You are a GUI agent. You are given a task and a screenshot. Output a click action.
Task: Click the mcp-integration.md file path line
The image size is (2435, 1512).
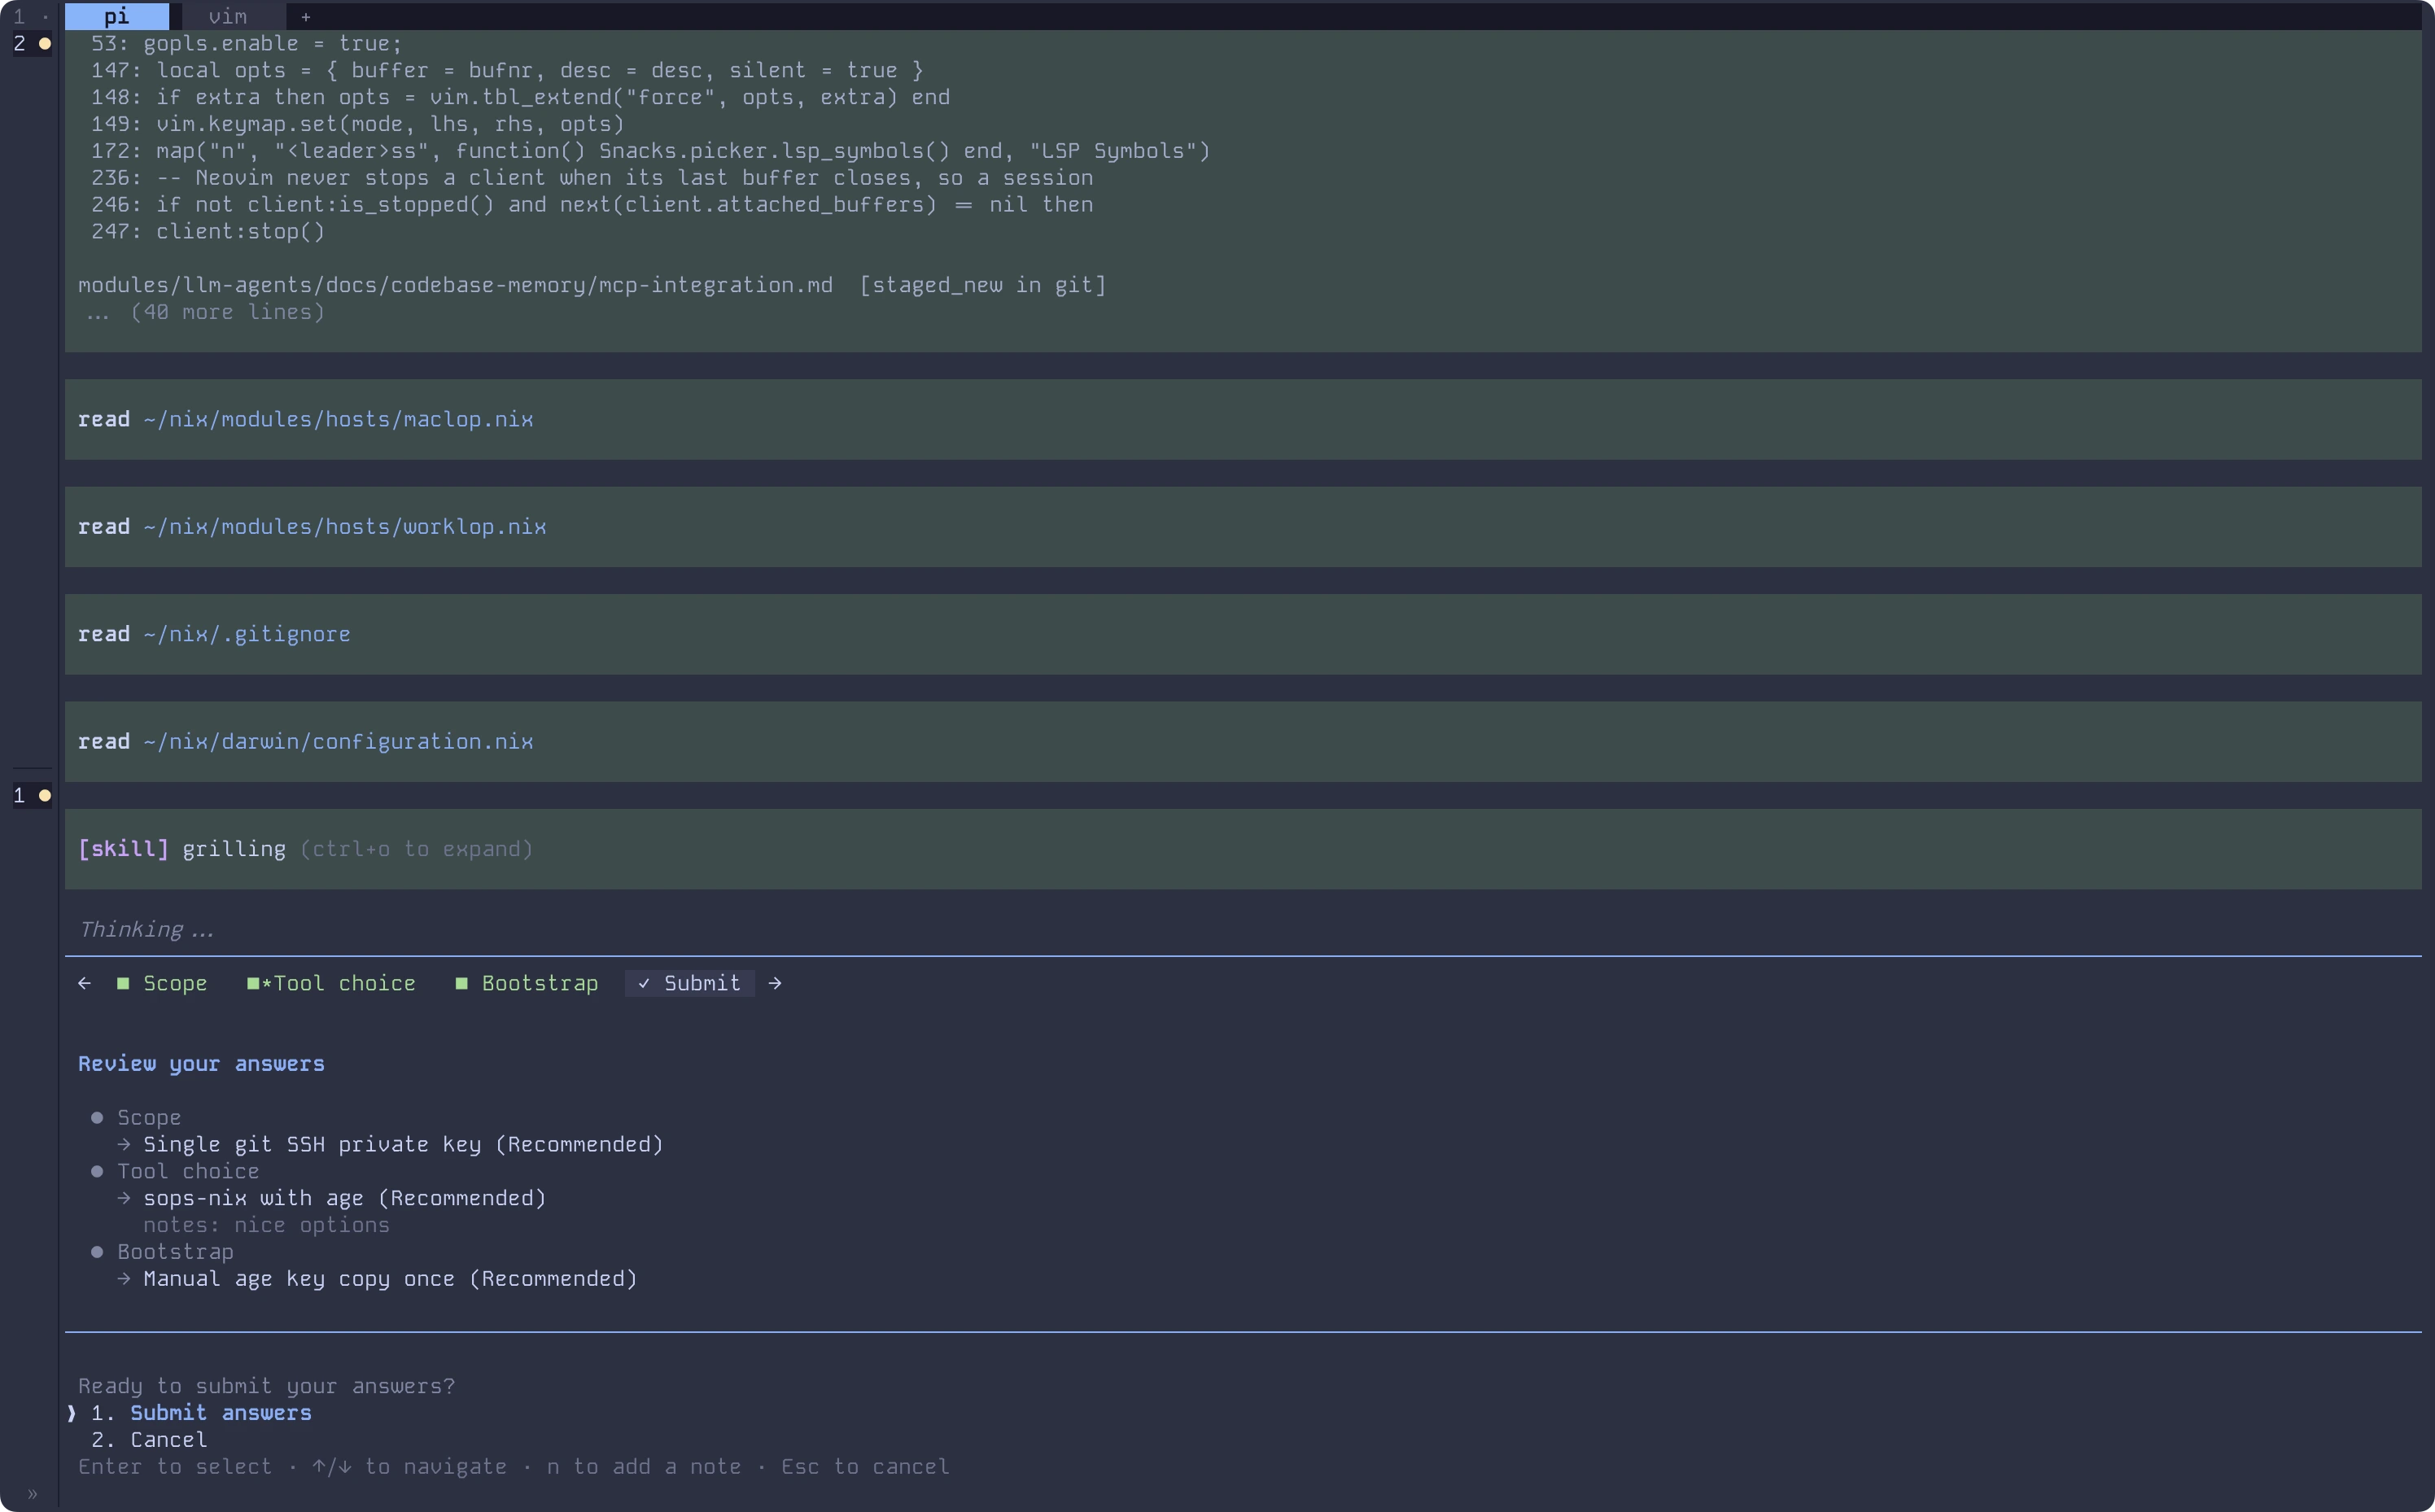[592, 285]
